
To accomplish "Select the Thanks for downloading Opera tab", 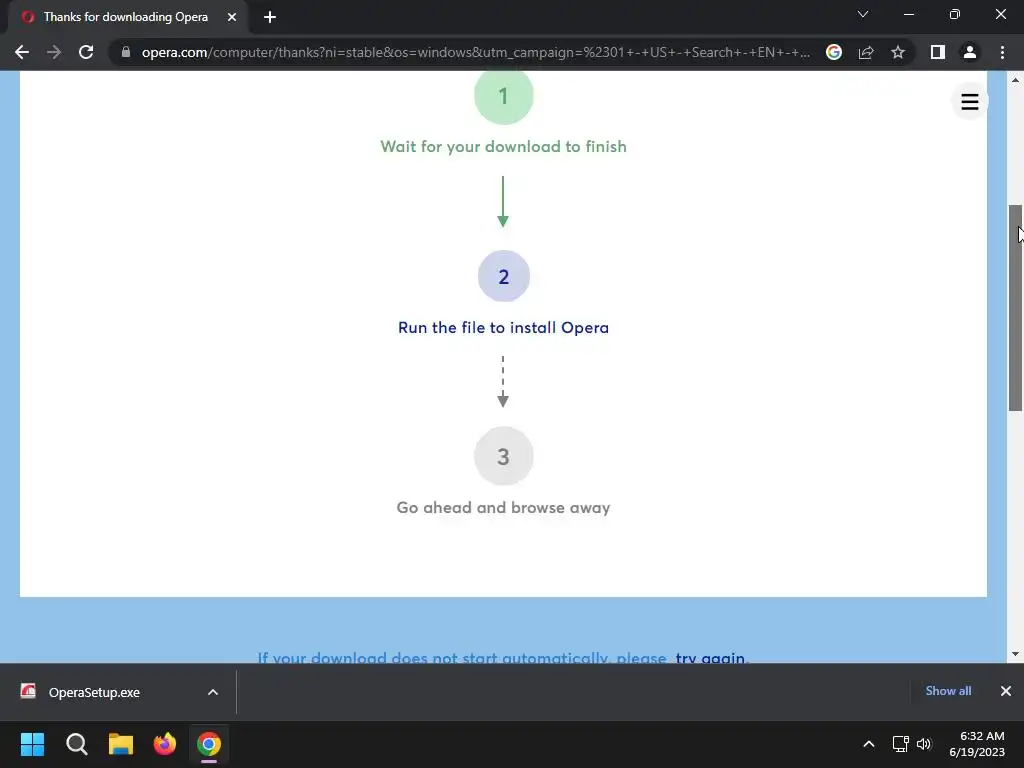I will tap(127, 17).
